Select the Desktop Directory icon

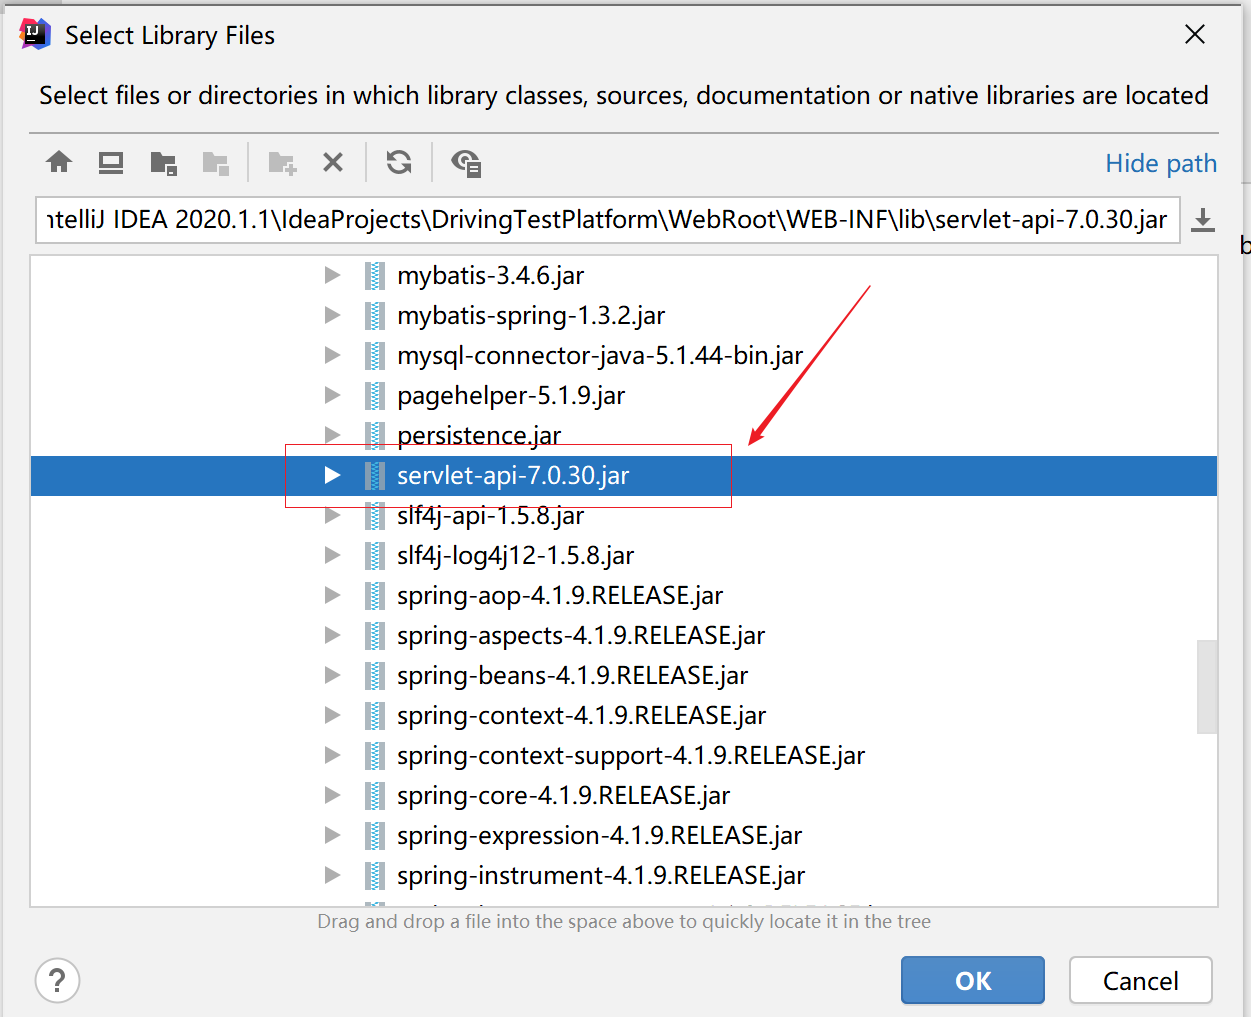tap(110, 162)
